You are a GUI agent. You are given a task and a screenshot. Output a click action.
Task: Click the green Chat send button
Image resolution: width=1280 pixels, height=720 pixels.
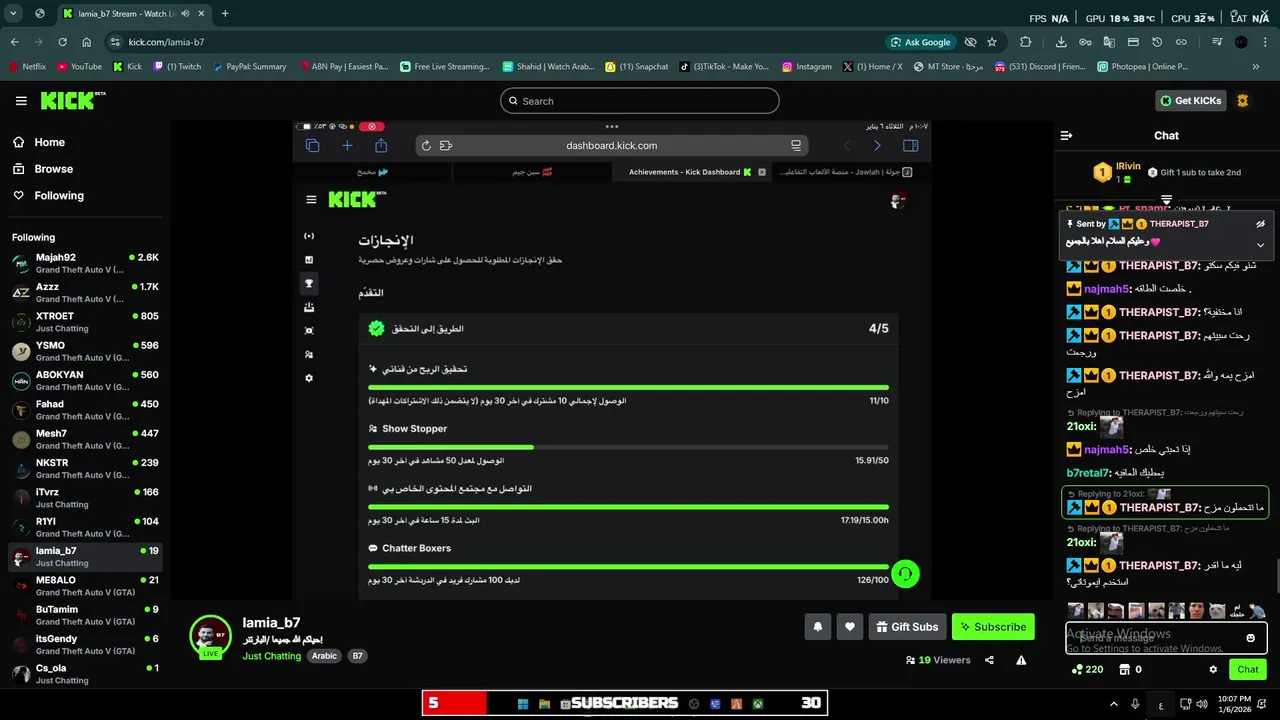[1248, 669]
